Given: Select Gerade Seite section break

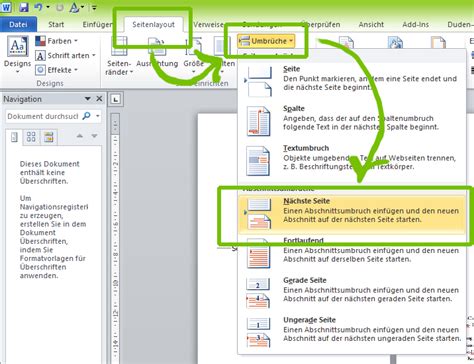Looking at the screenshot, I should coord(352,293).
